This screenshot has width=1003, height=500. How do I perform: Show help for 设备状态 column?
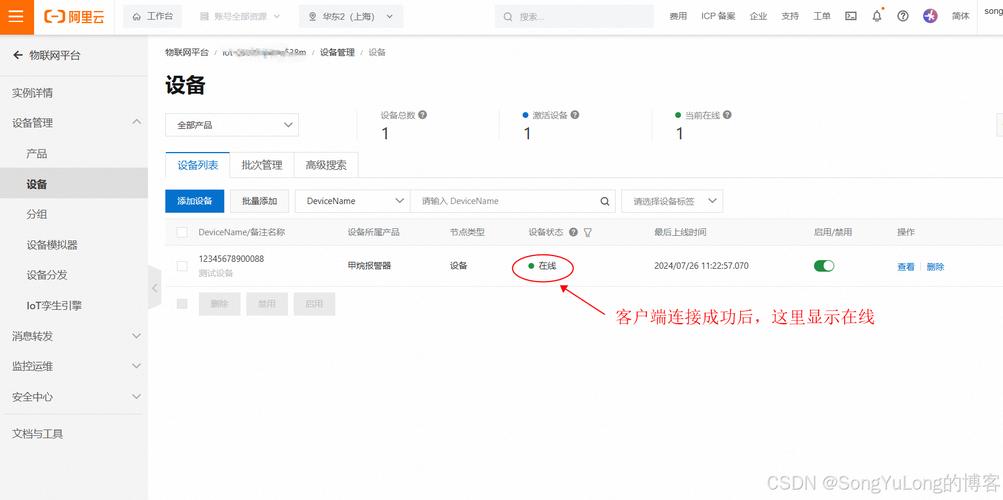pos(573,232)
